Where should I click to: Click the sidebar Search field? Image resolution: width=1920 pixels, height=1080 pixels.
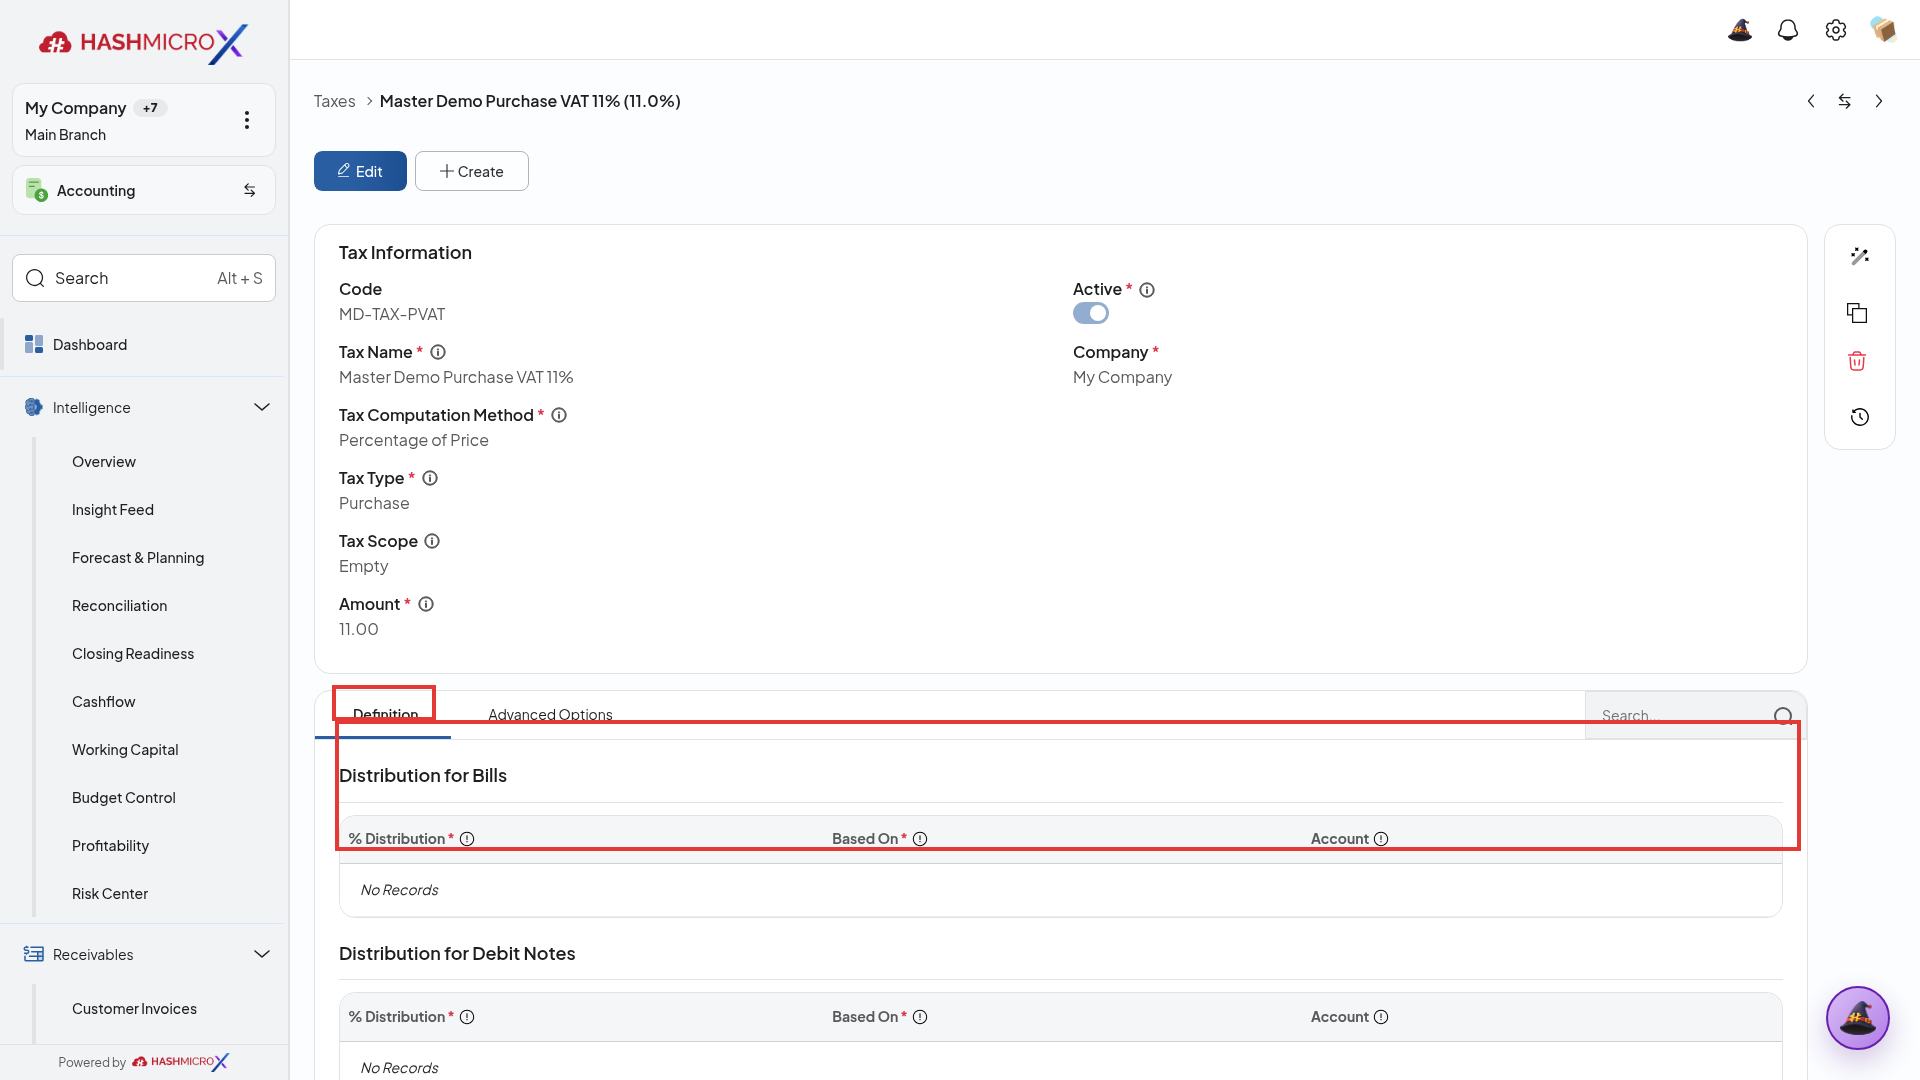pos(144,278)
